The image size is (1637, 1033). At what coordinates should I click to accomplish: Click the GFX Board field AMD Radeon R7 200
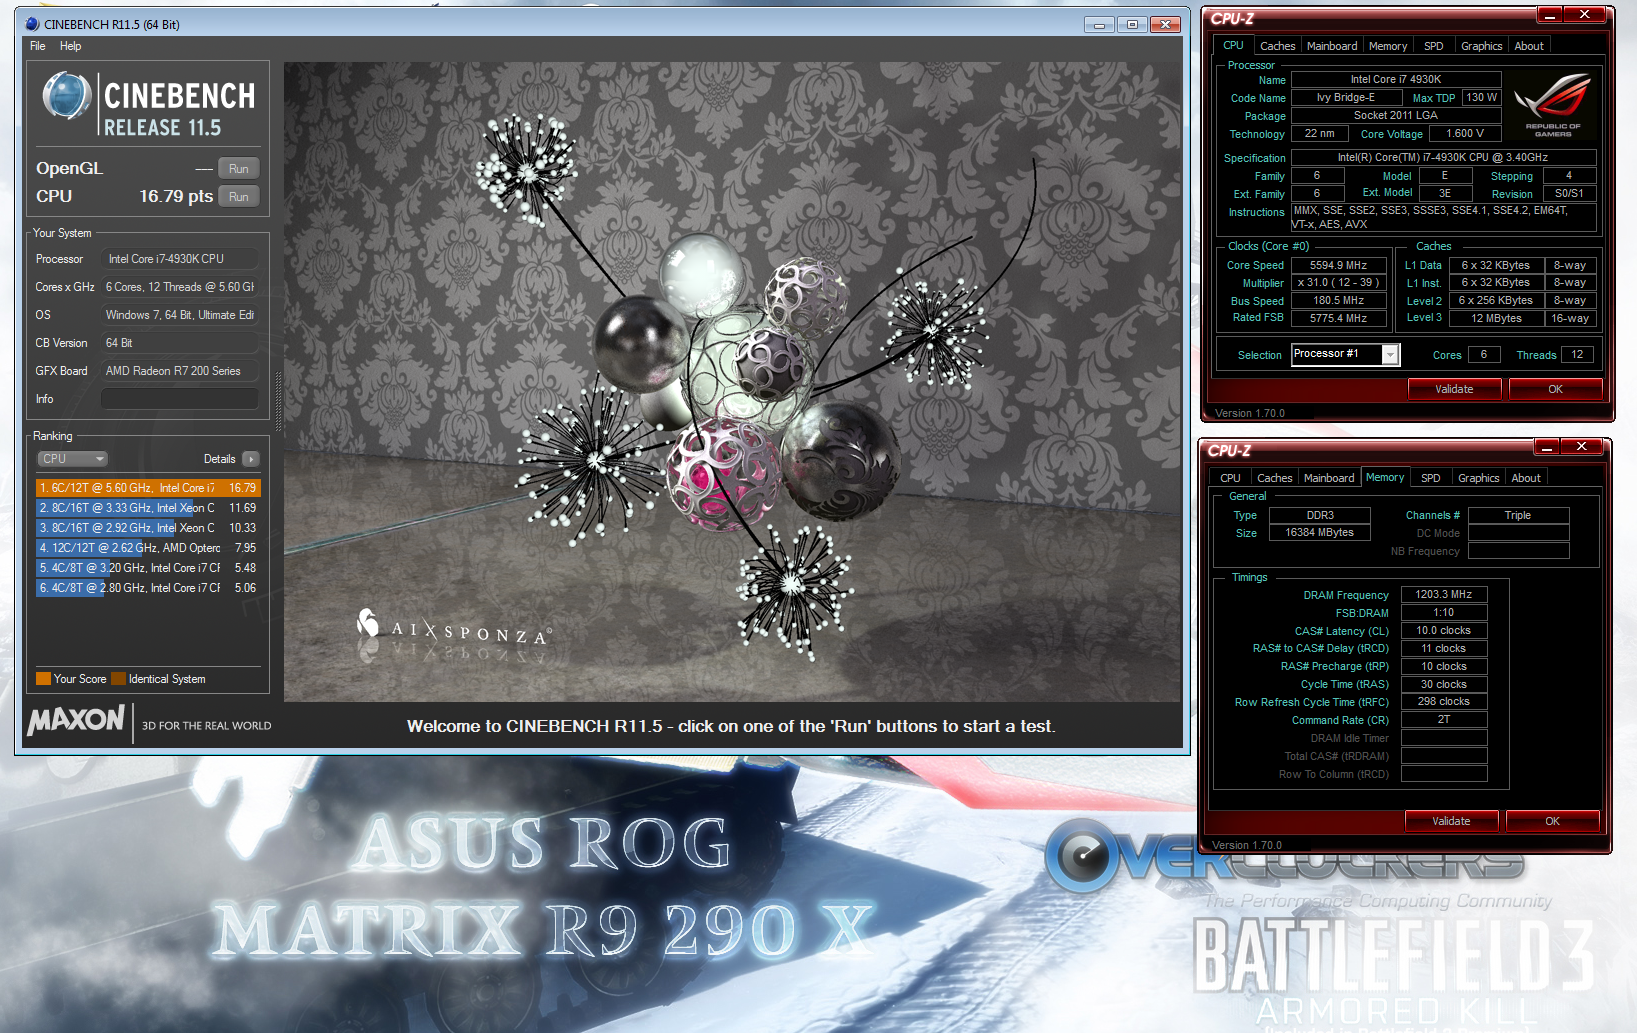179,371
